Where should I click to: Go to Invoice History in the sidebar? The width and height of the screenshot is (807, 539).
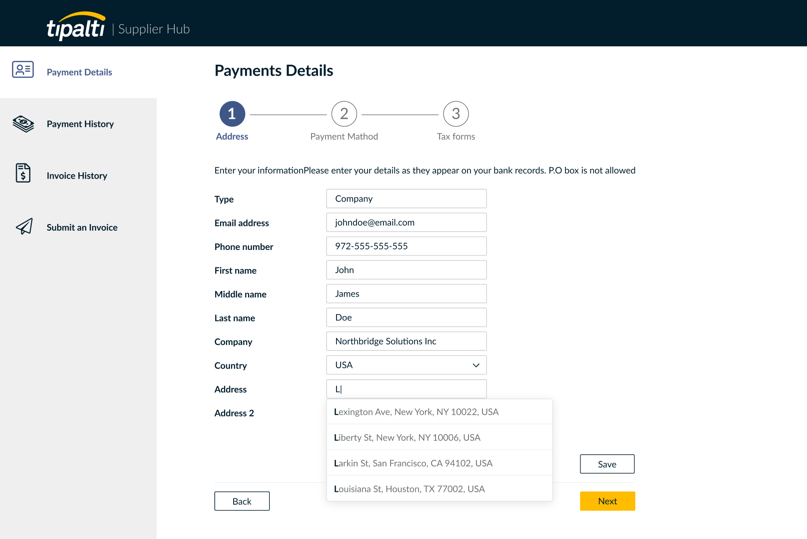pyautogui.click(x=78, y=176)
